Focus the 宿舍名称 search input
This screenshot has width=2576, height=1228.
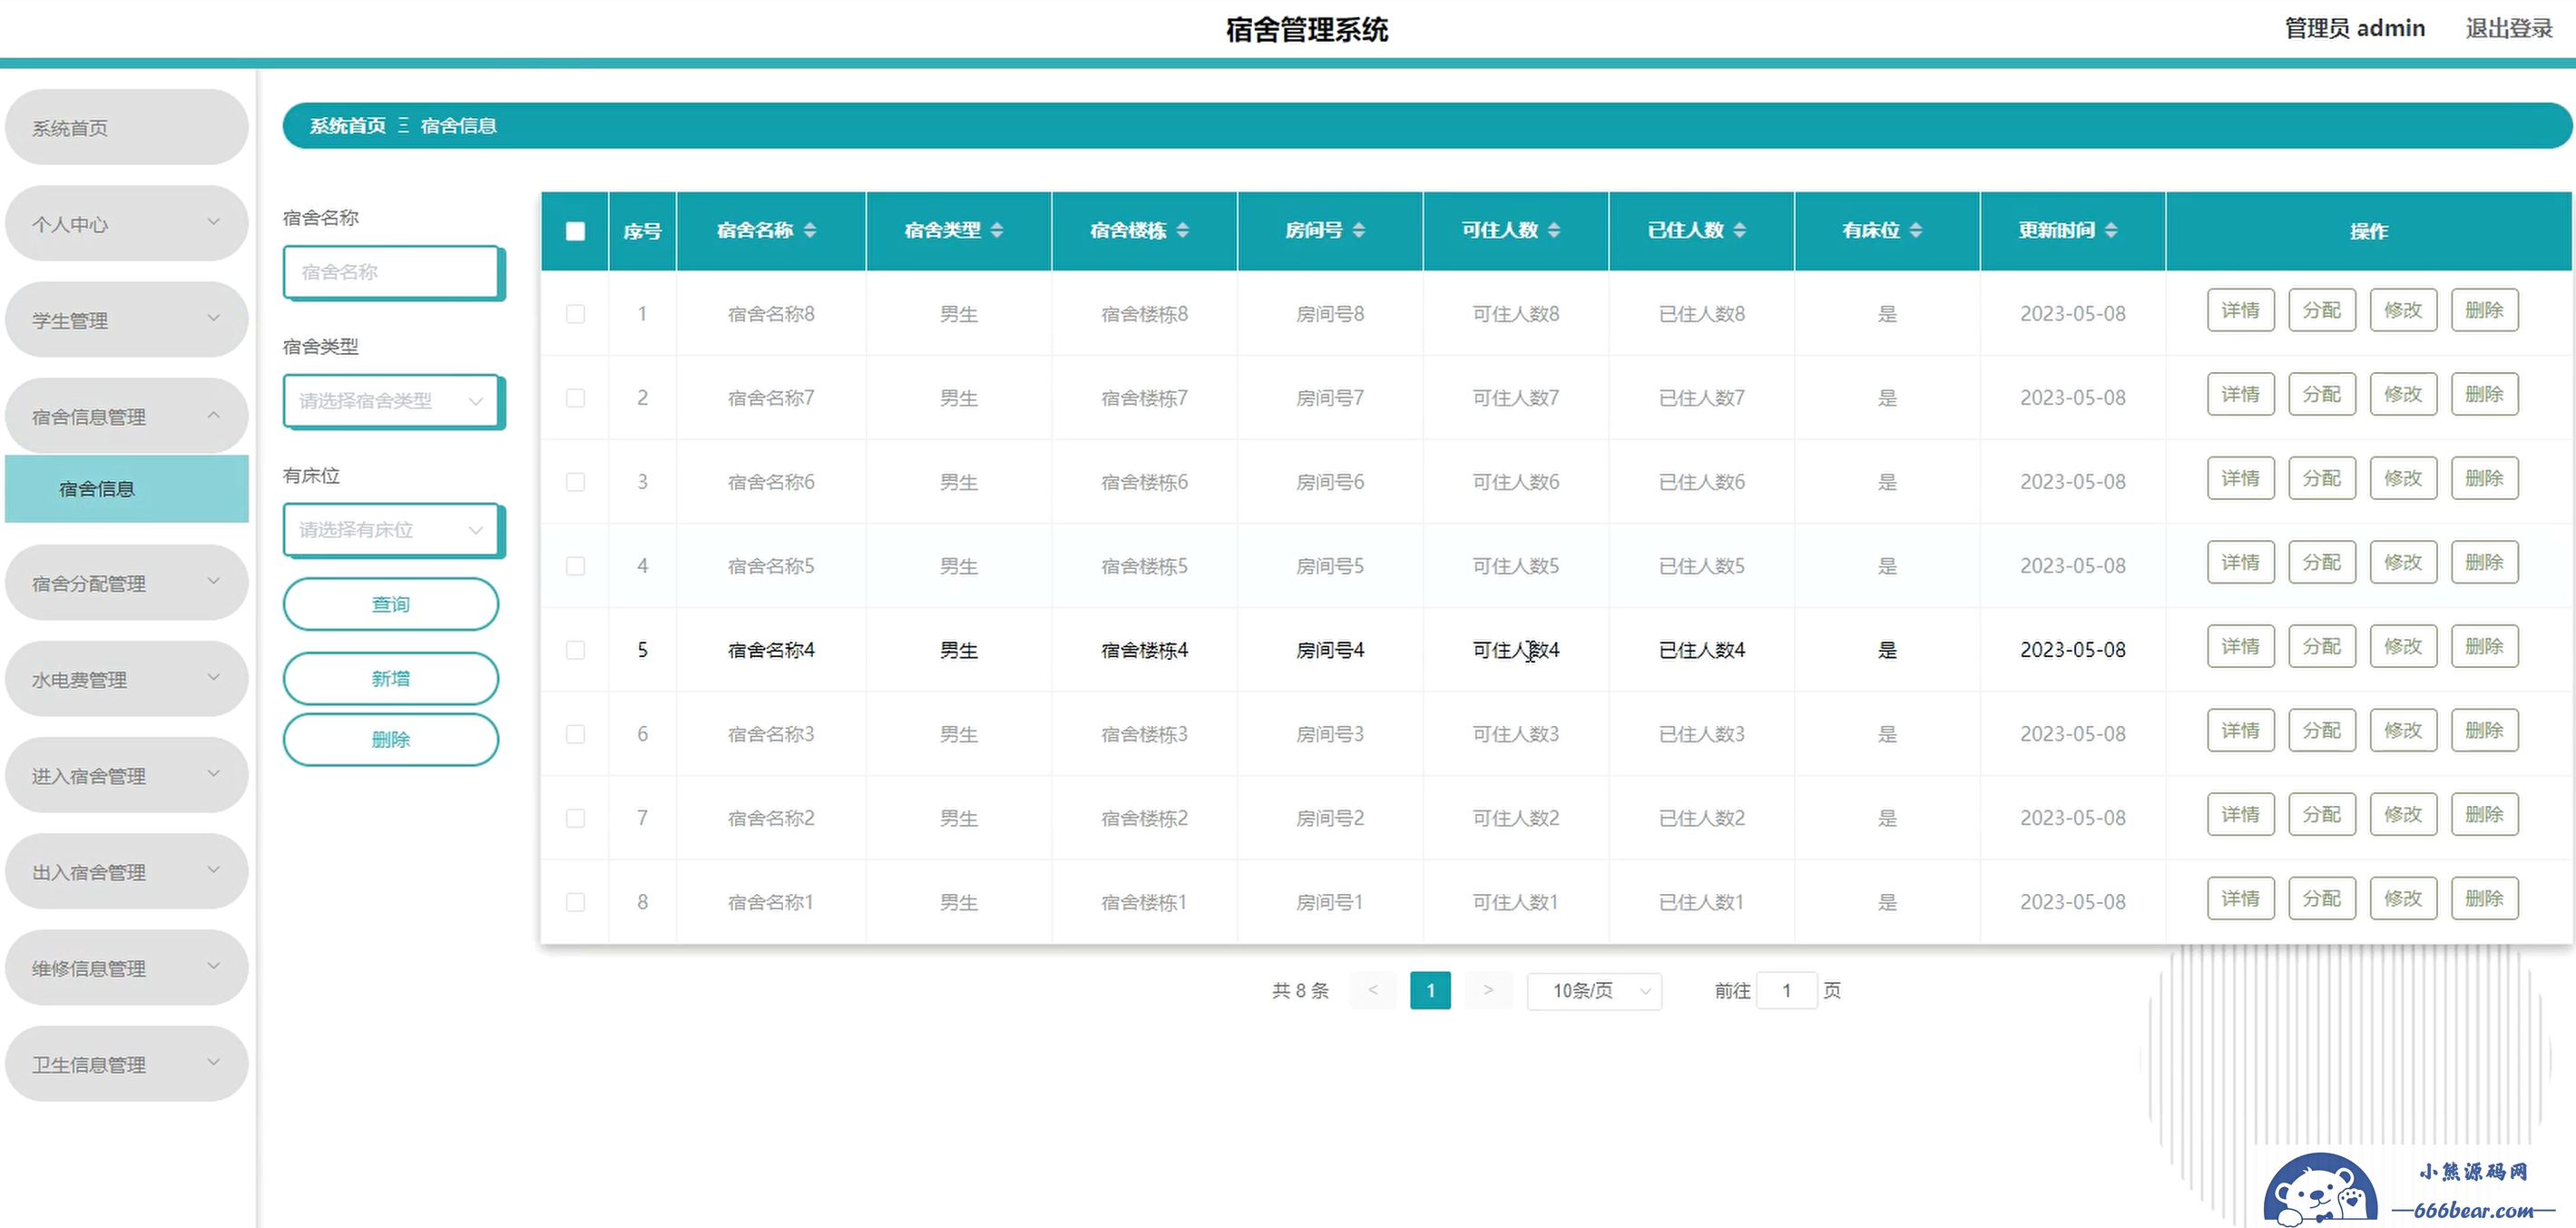pos(392,272)
